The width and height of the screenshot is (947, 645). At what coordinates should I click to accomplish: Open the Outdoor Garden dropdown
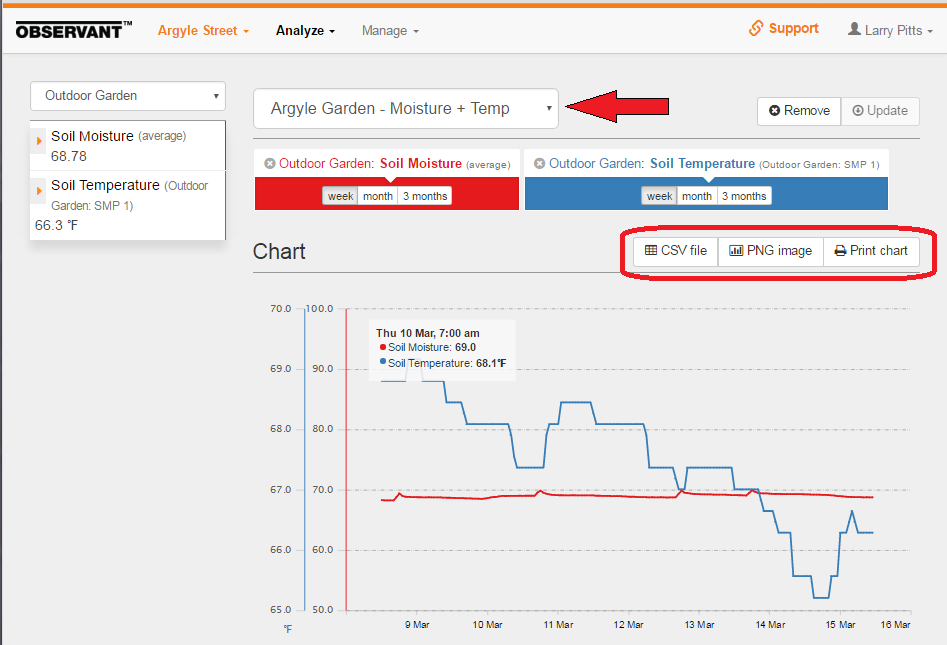pos(128,96)
